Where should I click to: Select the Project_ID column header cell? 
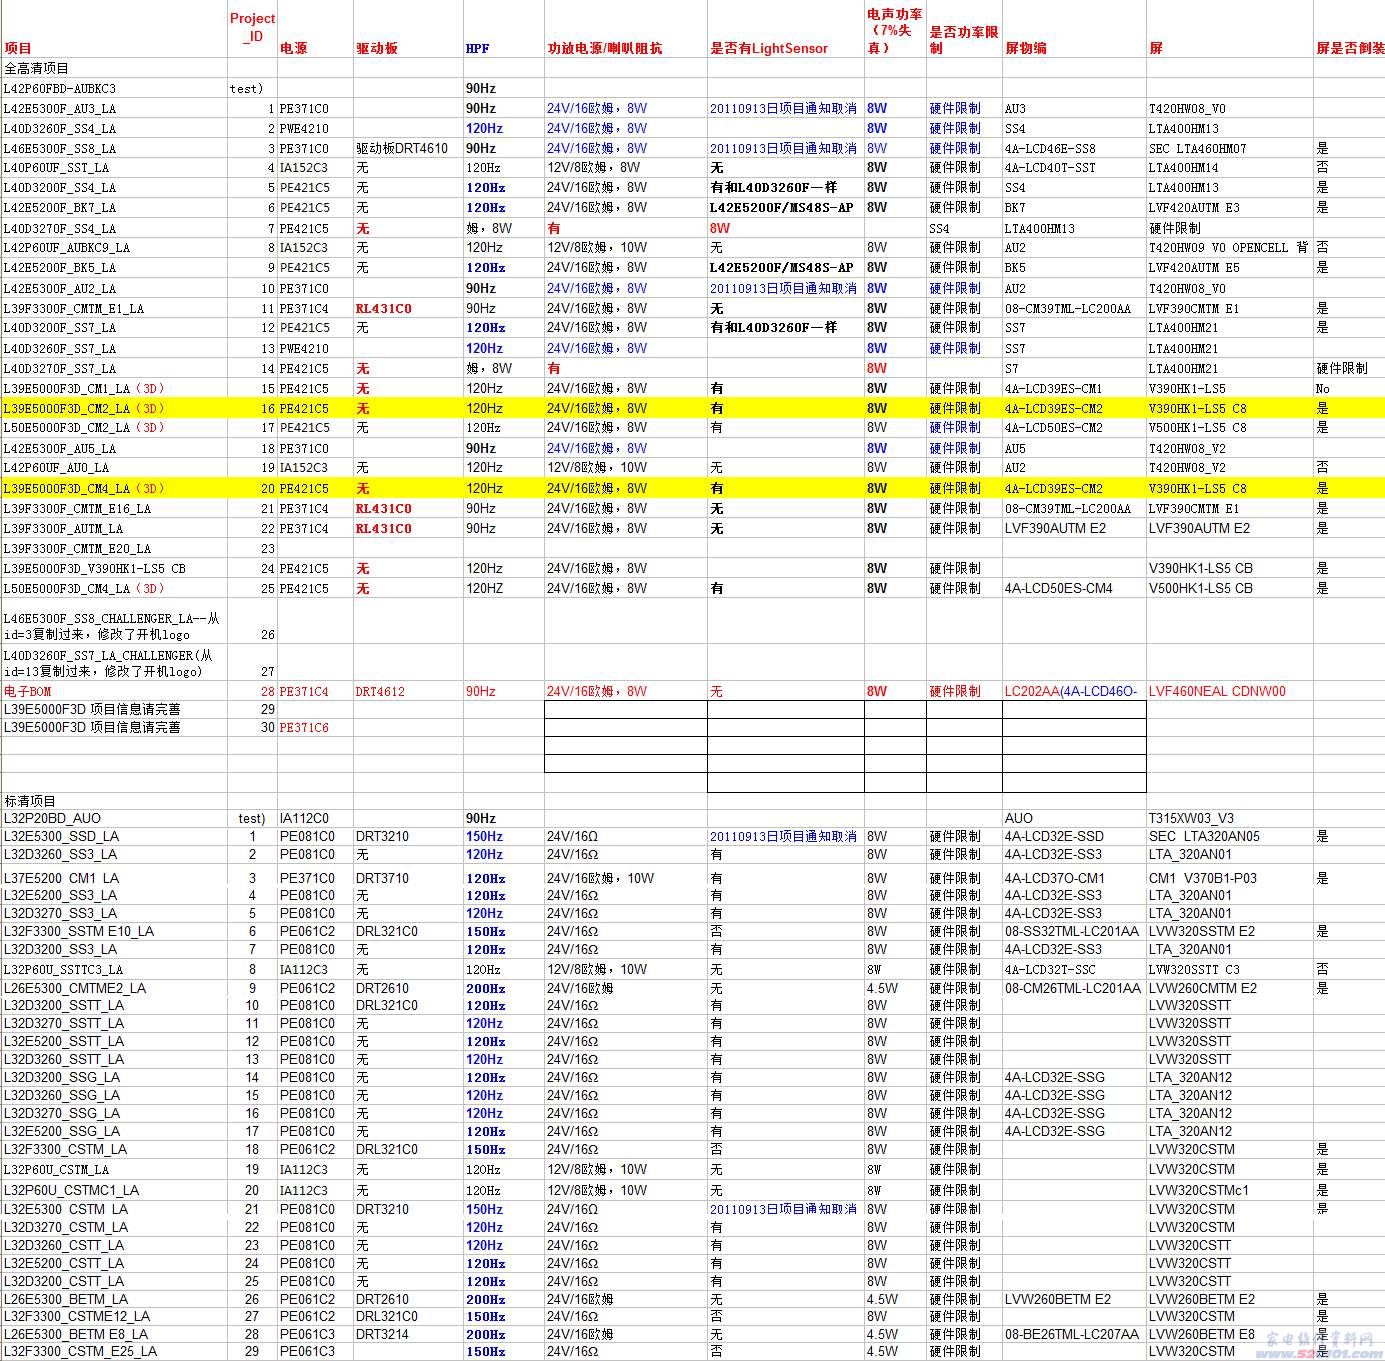252,28
